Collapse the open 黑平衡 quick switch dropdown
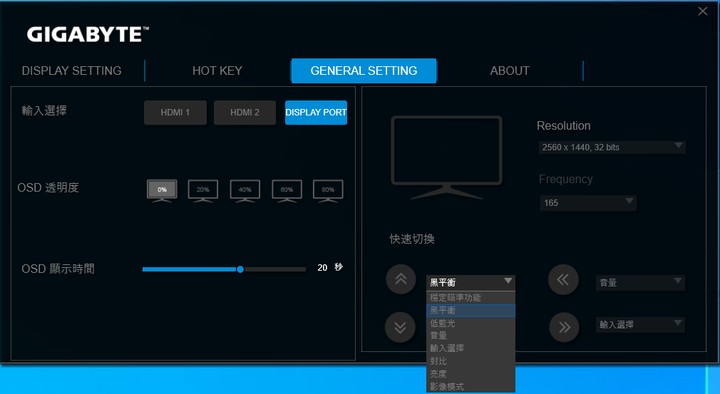720x394 pixels. [471, 282]
